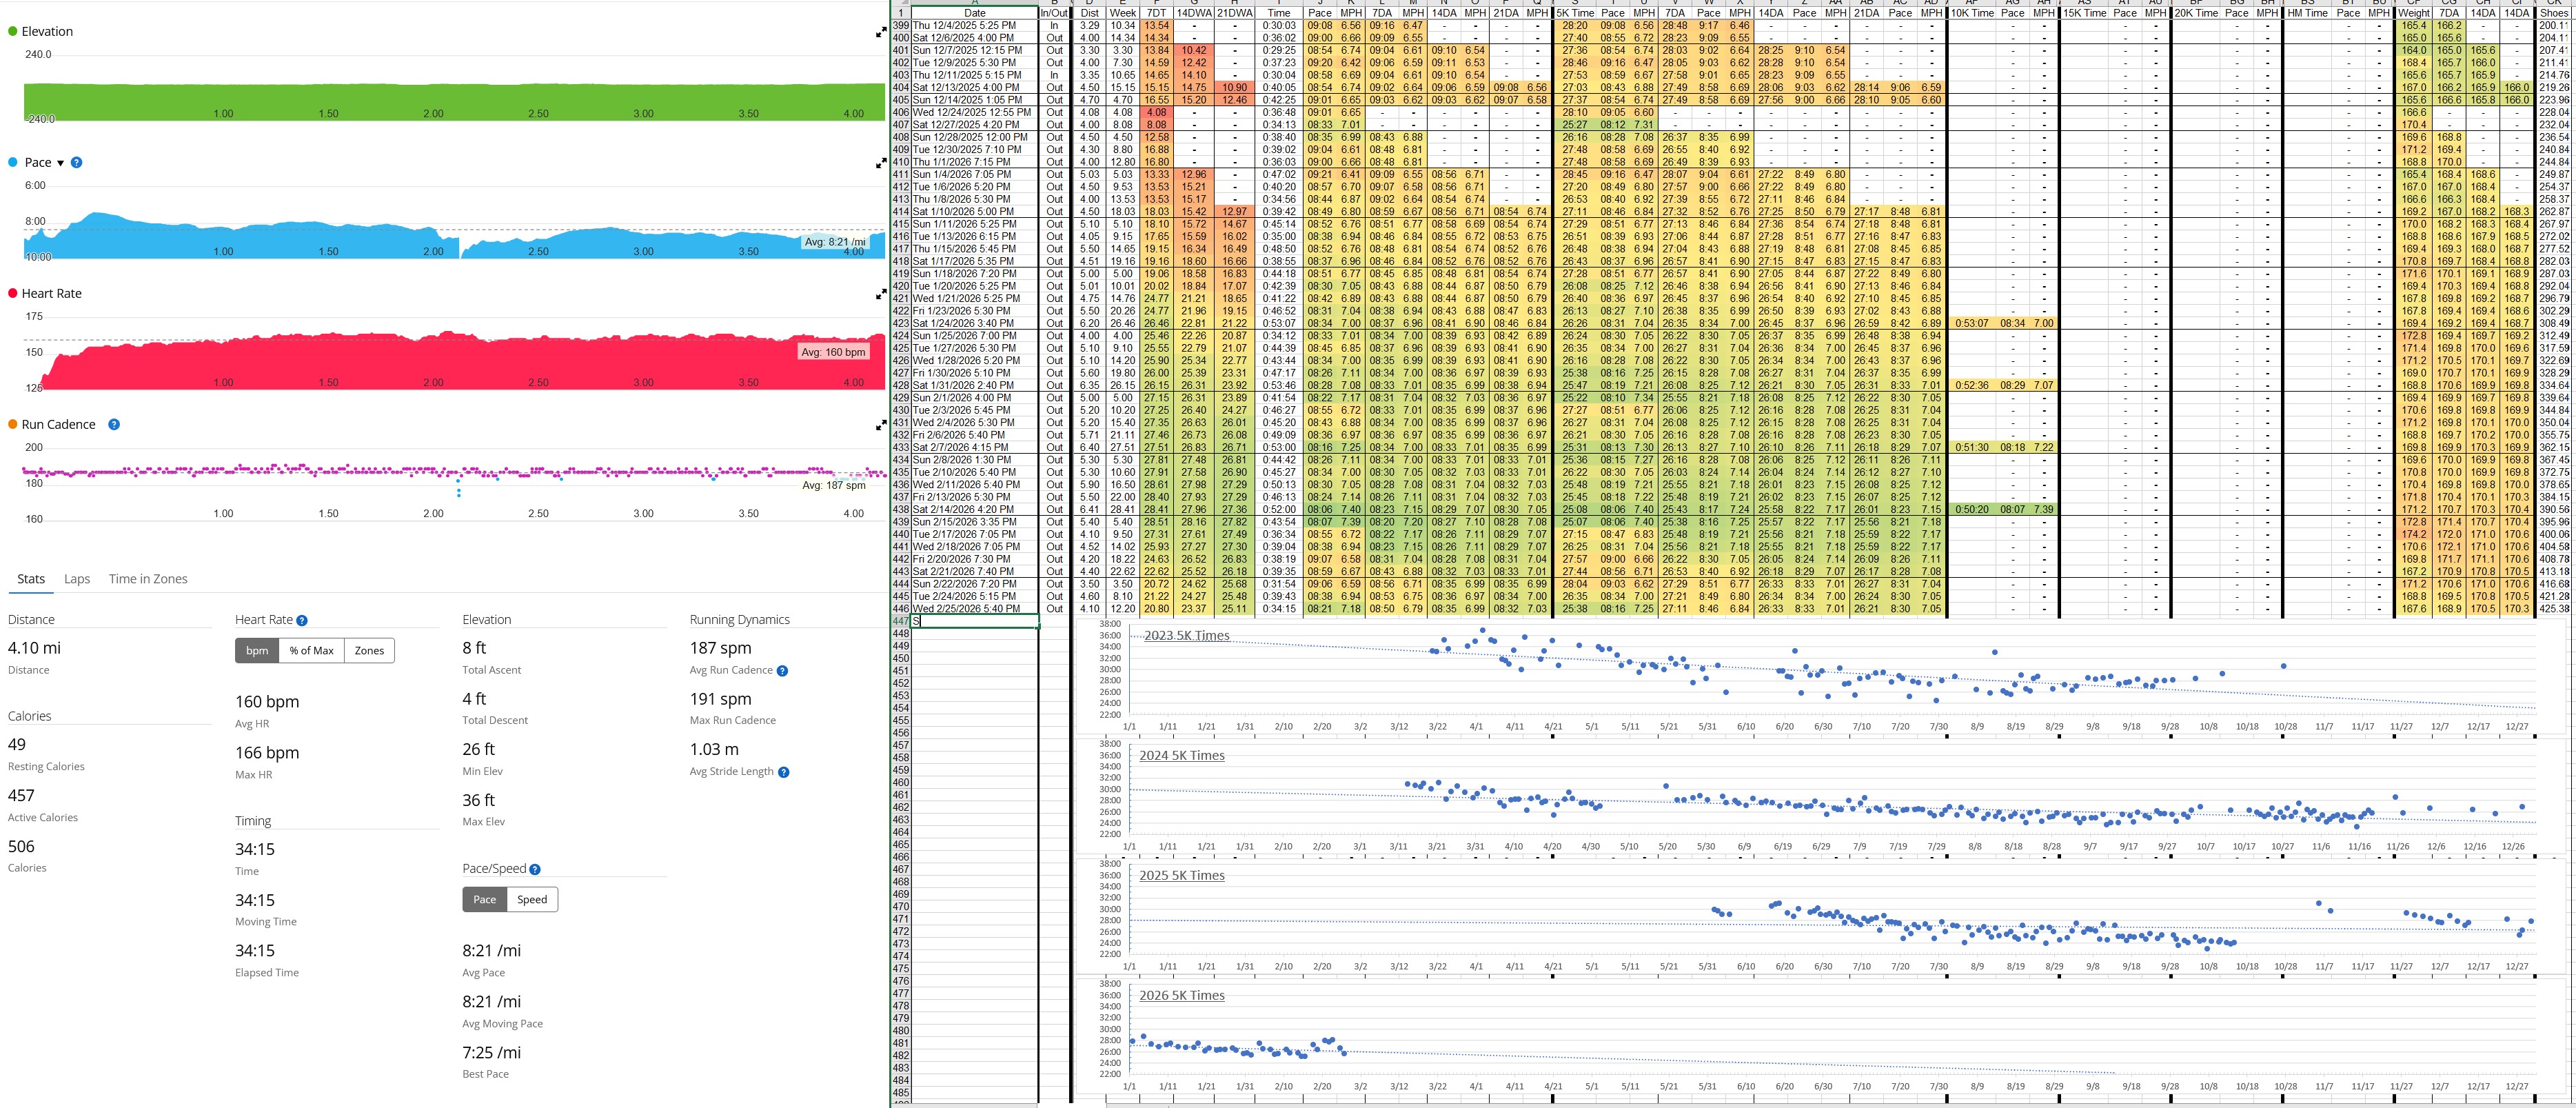Expand the Heart Rate chart to fullscreen

[881, 295]
